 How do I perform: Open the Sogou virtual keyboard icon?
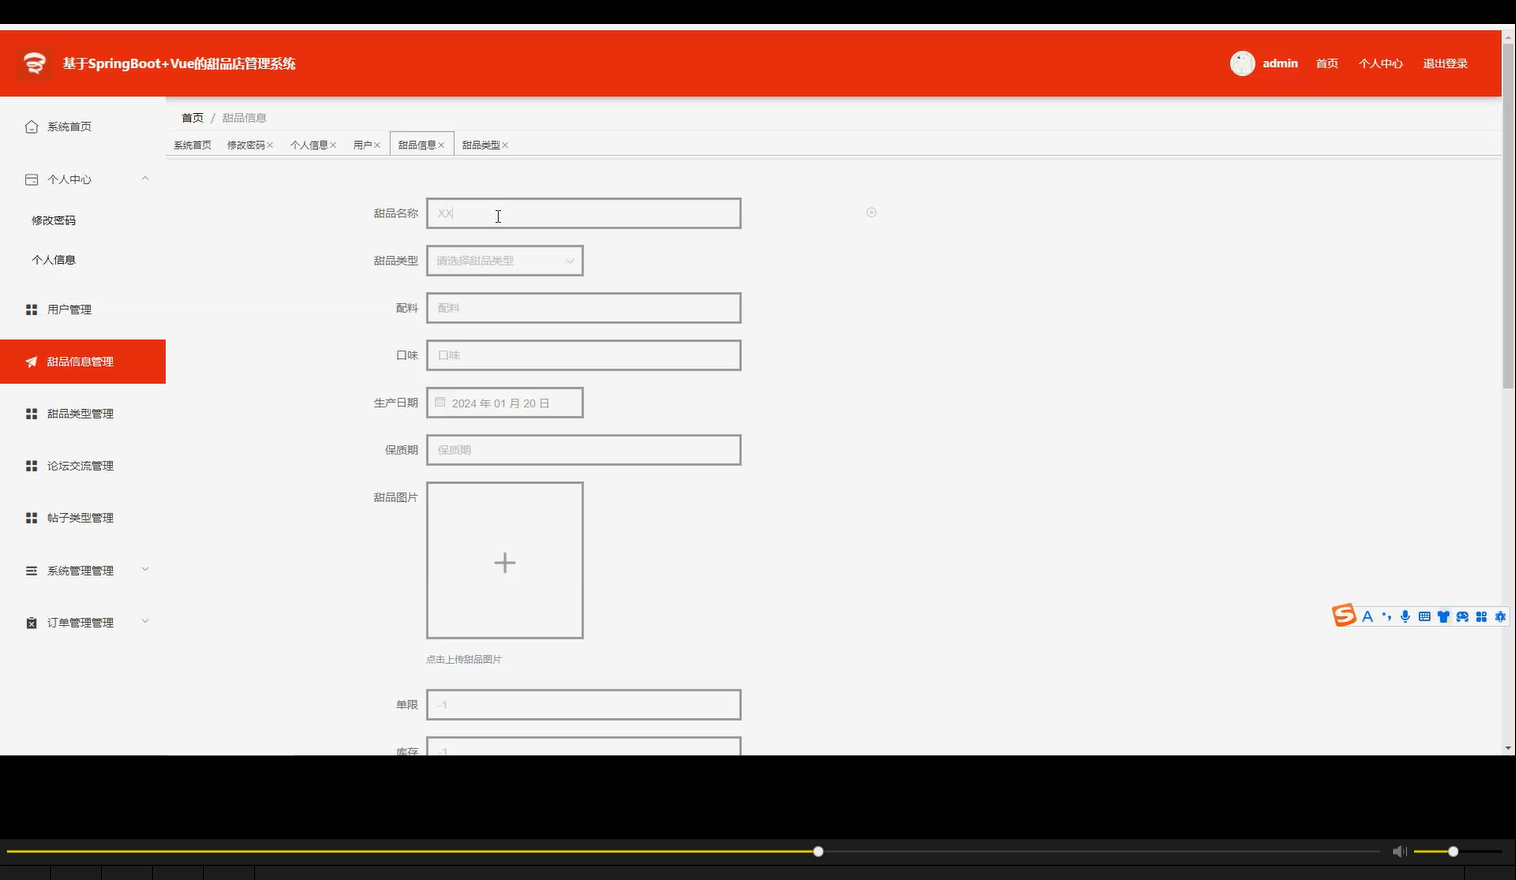click(x=1425, y=616)
